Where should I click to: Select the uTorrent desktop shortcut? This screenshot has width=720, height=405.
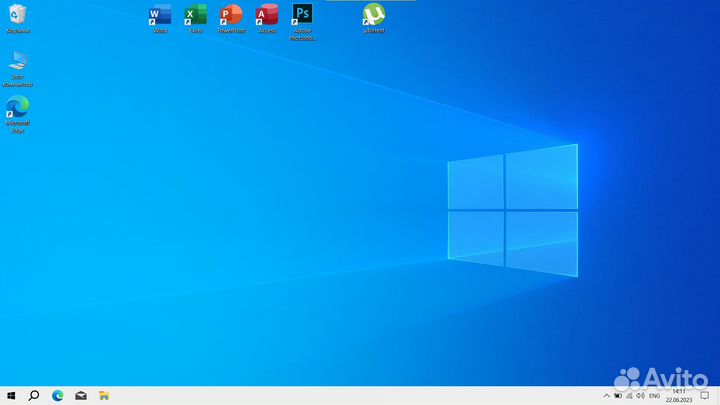coord(374,18)
